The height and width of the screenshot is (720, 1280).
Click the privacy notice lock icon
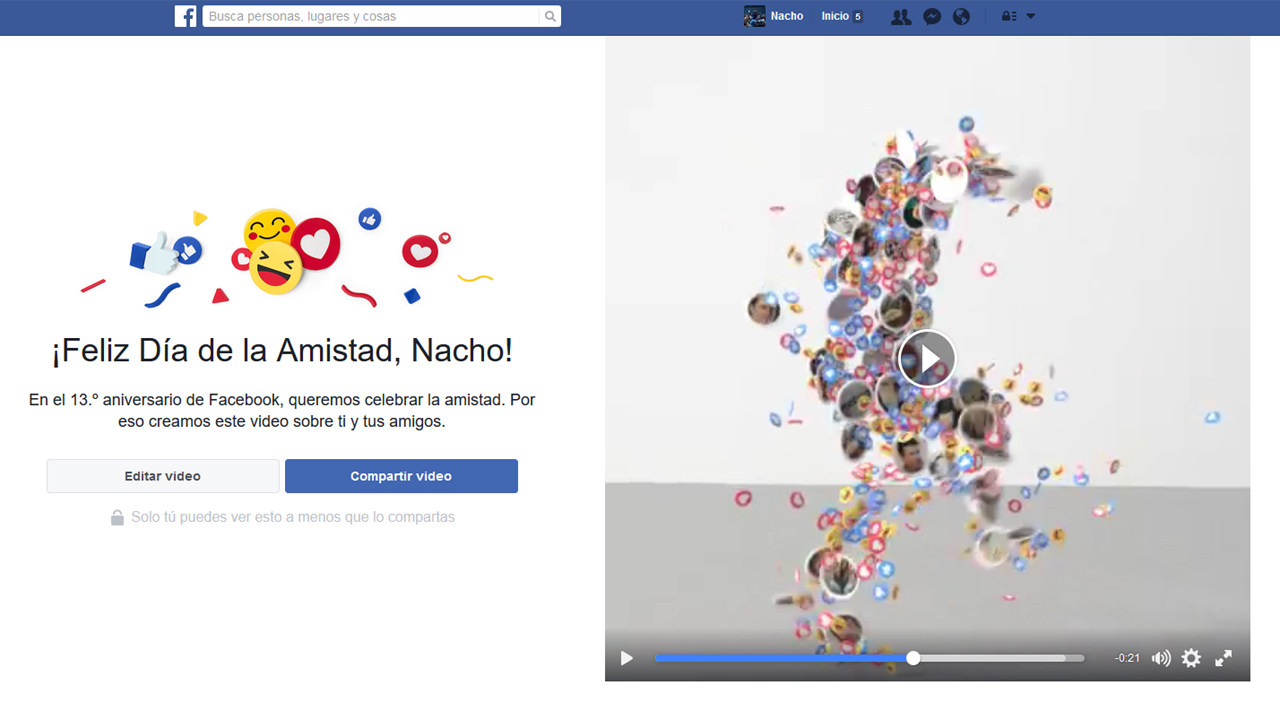pos(117,517)
